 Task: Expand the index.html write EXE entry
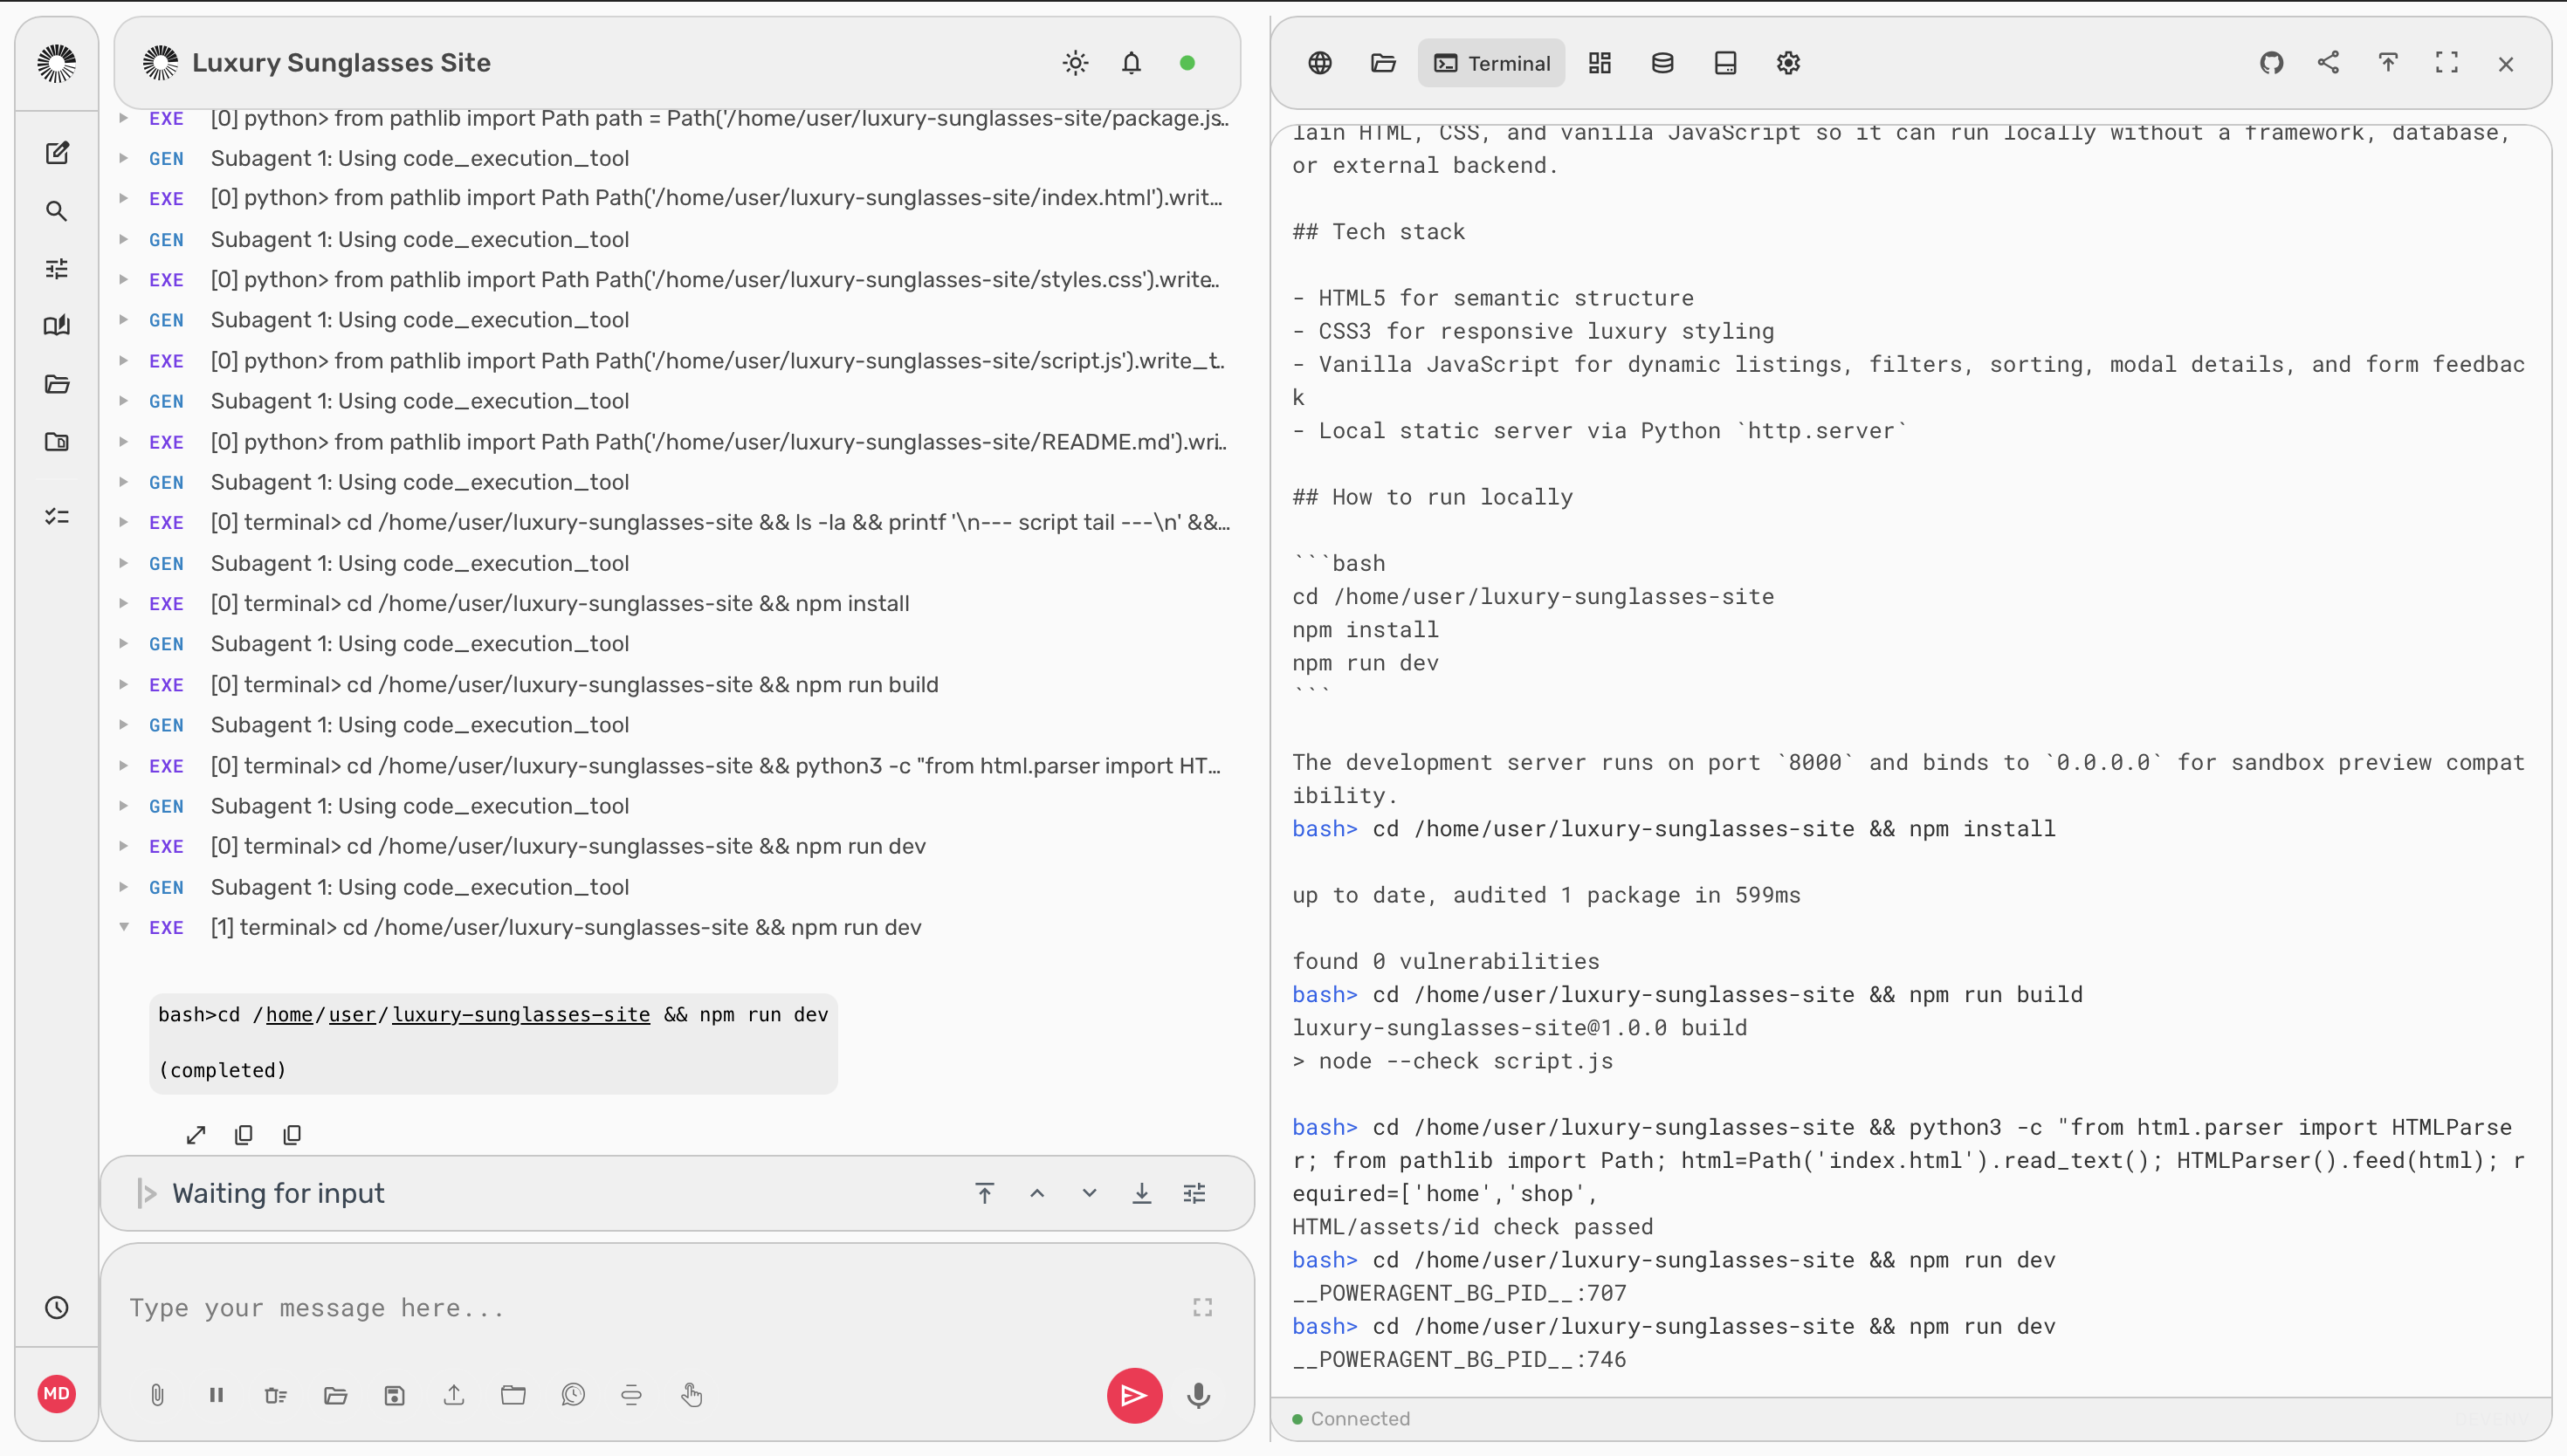pyautogui.click(x=124, y=198)
